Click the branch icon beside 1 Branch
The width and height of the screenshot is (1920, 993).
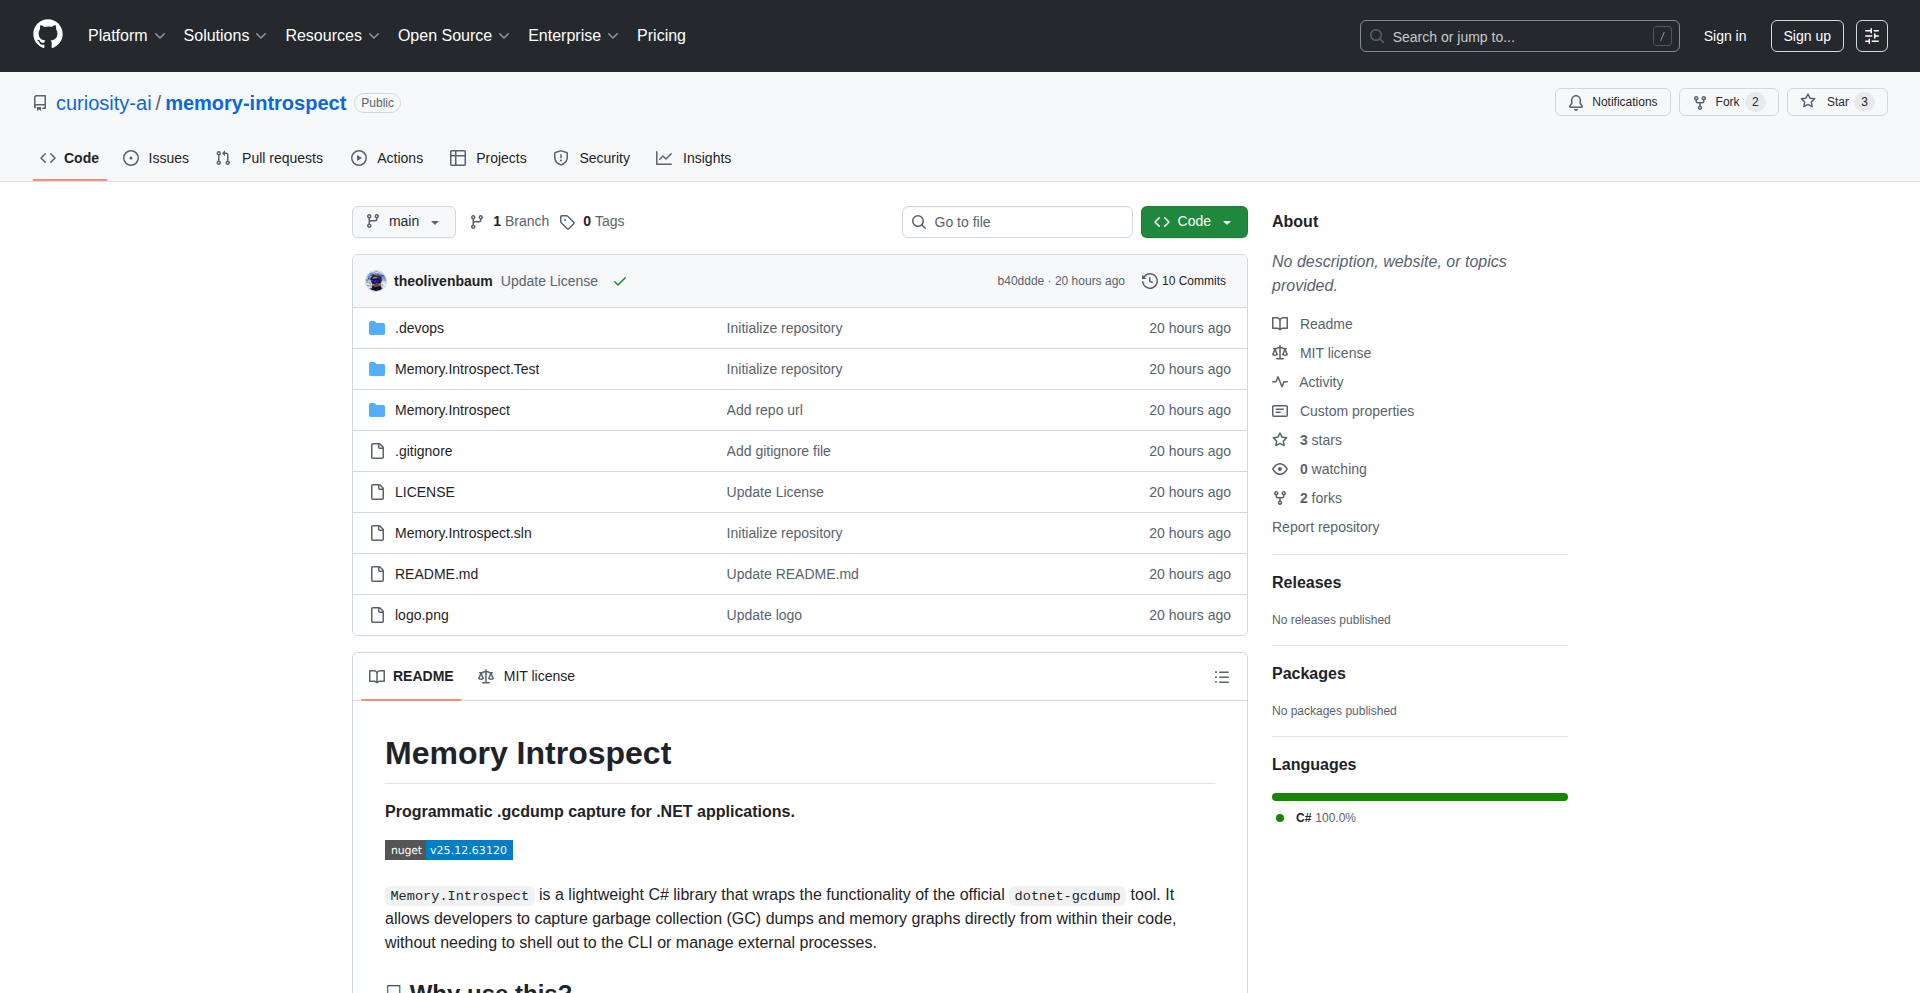pyautogui.click(x=477, y=222)
